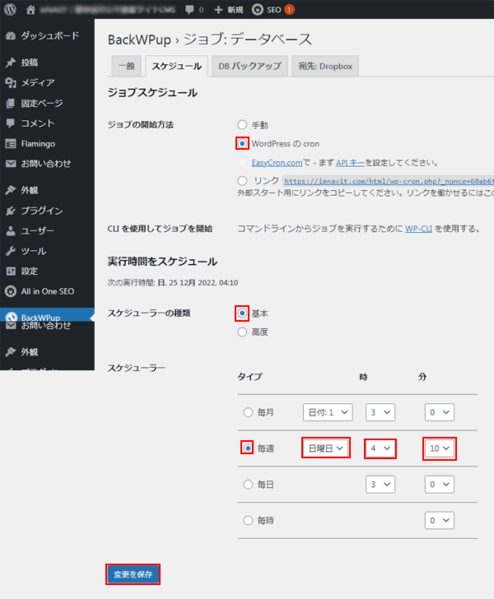Click the orange SEO notification badge
Image resolution: width=494 pixels, height=599 pixels.
290,10
